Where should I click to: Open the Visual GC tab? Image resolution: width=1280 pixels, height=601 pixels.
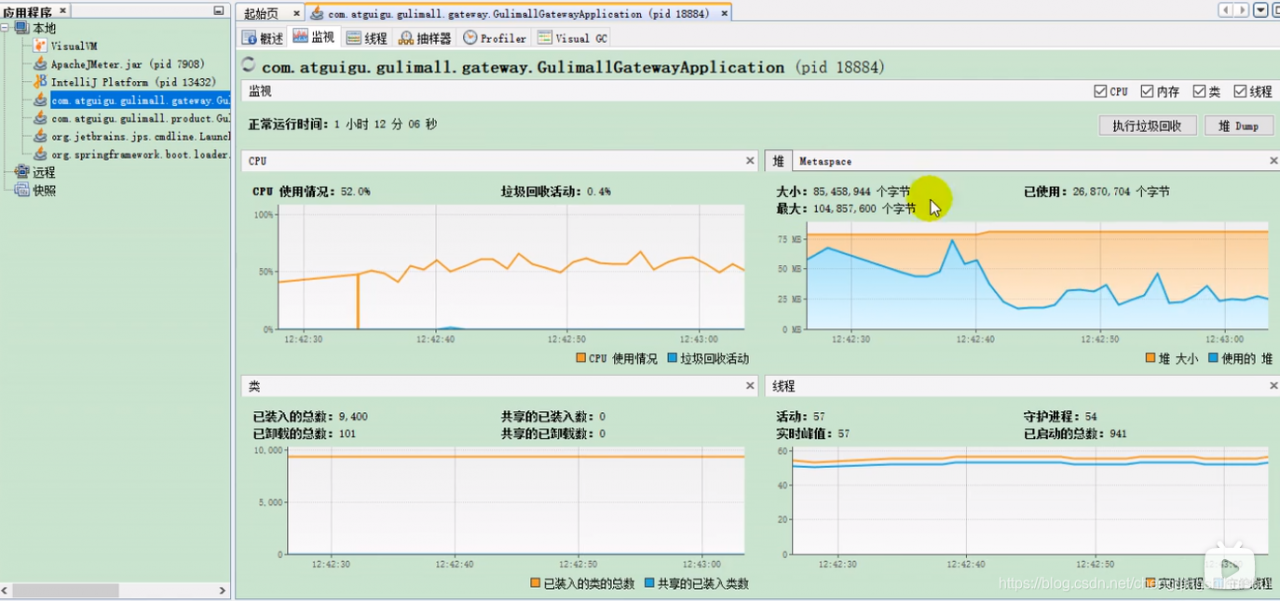572,38
